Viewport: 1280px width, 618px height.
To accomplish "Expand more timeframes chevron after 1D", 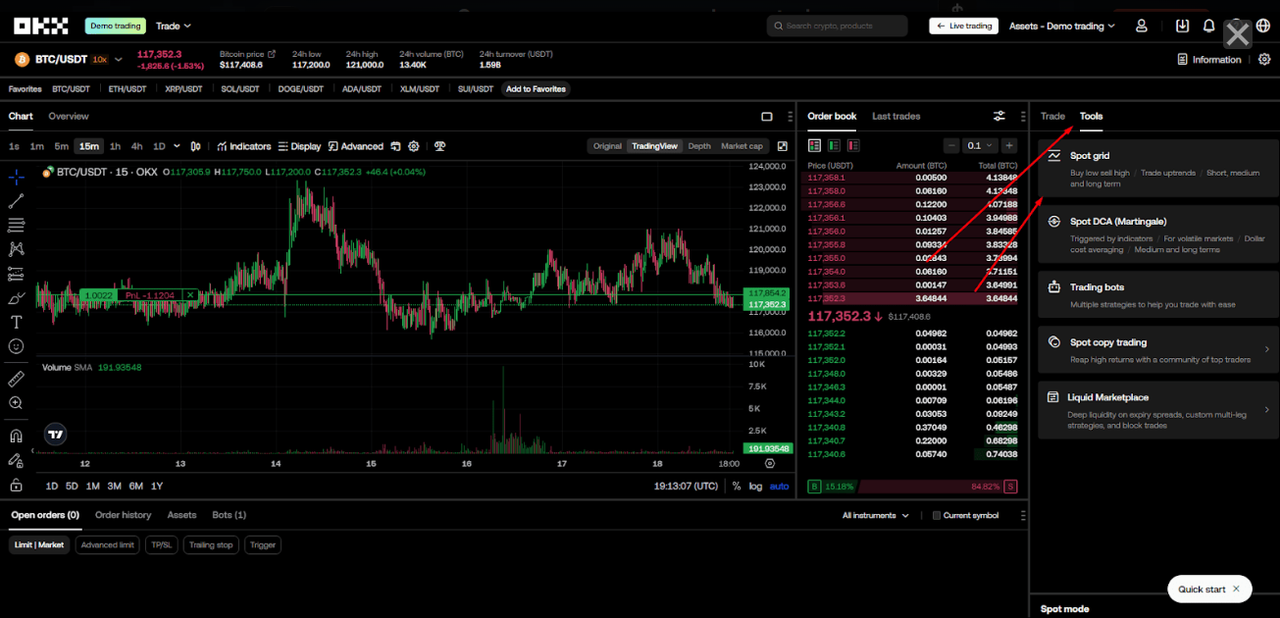I will coord(177,146).
